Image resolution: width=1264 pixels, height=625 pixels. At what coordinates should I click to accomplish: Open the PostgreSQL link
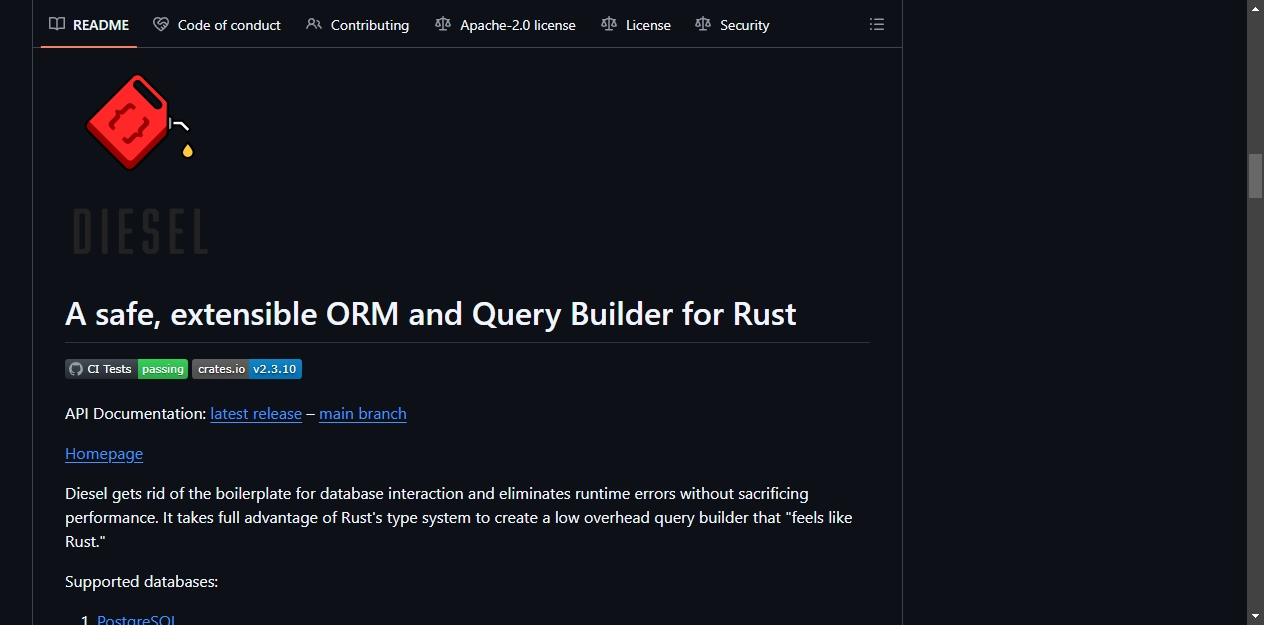pyautogui.click(x=136, y=621)
